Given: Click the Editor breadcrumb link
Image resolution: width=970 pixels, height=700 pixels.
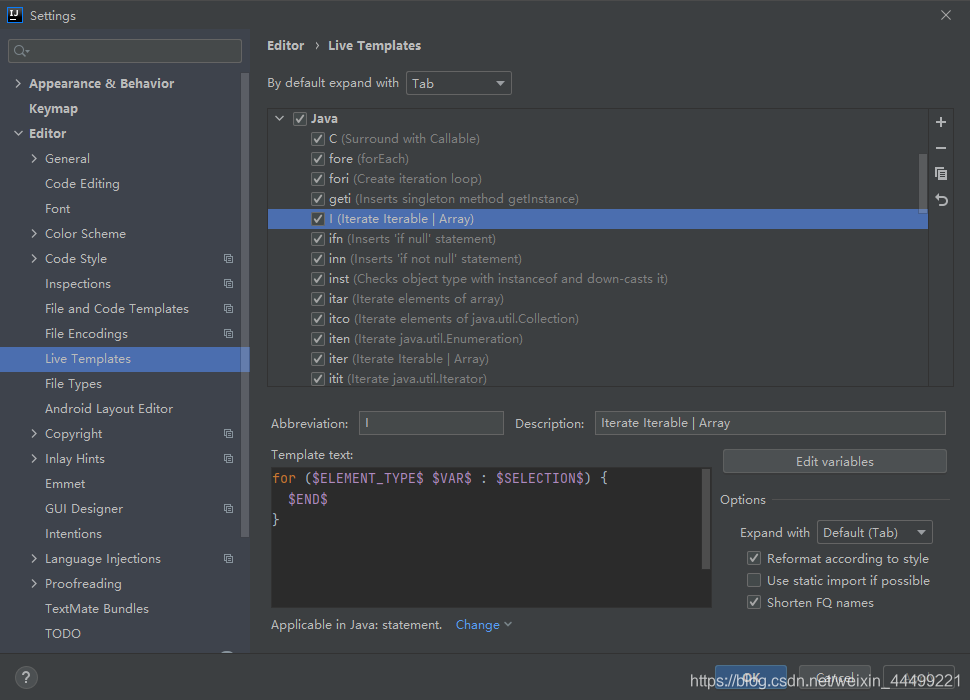Looking at the screenshot, I should coord(286,46).
